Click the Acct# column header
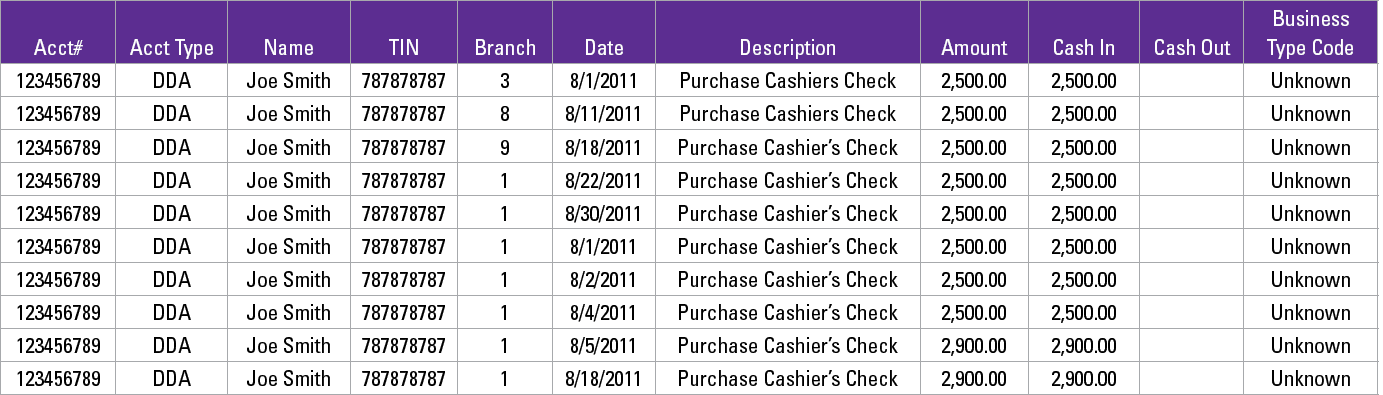This screenshot has width=1383, height=395. (58, 47)
